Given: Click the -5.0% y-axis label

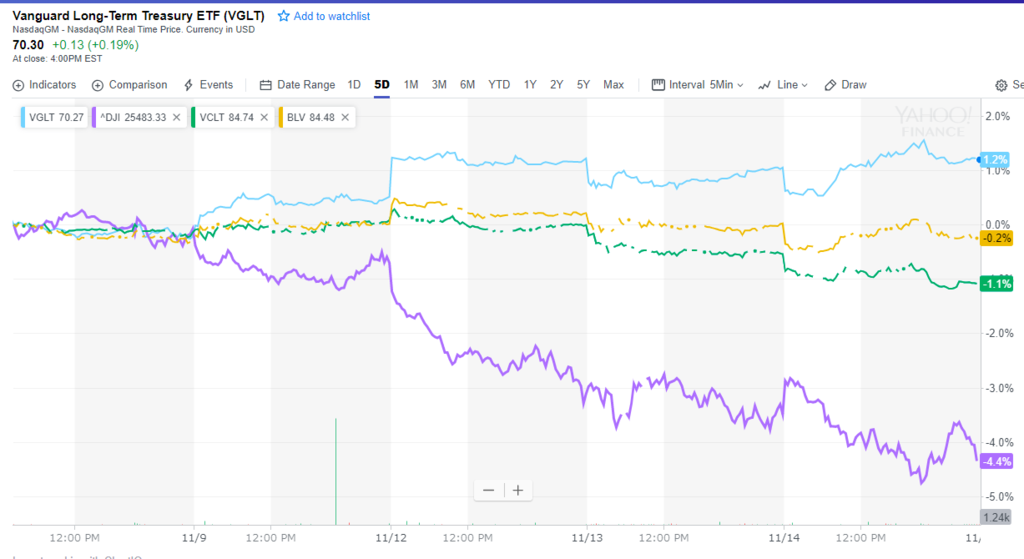Looking at the screenshot, I should click(x=999, y=496).
